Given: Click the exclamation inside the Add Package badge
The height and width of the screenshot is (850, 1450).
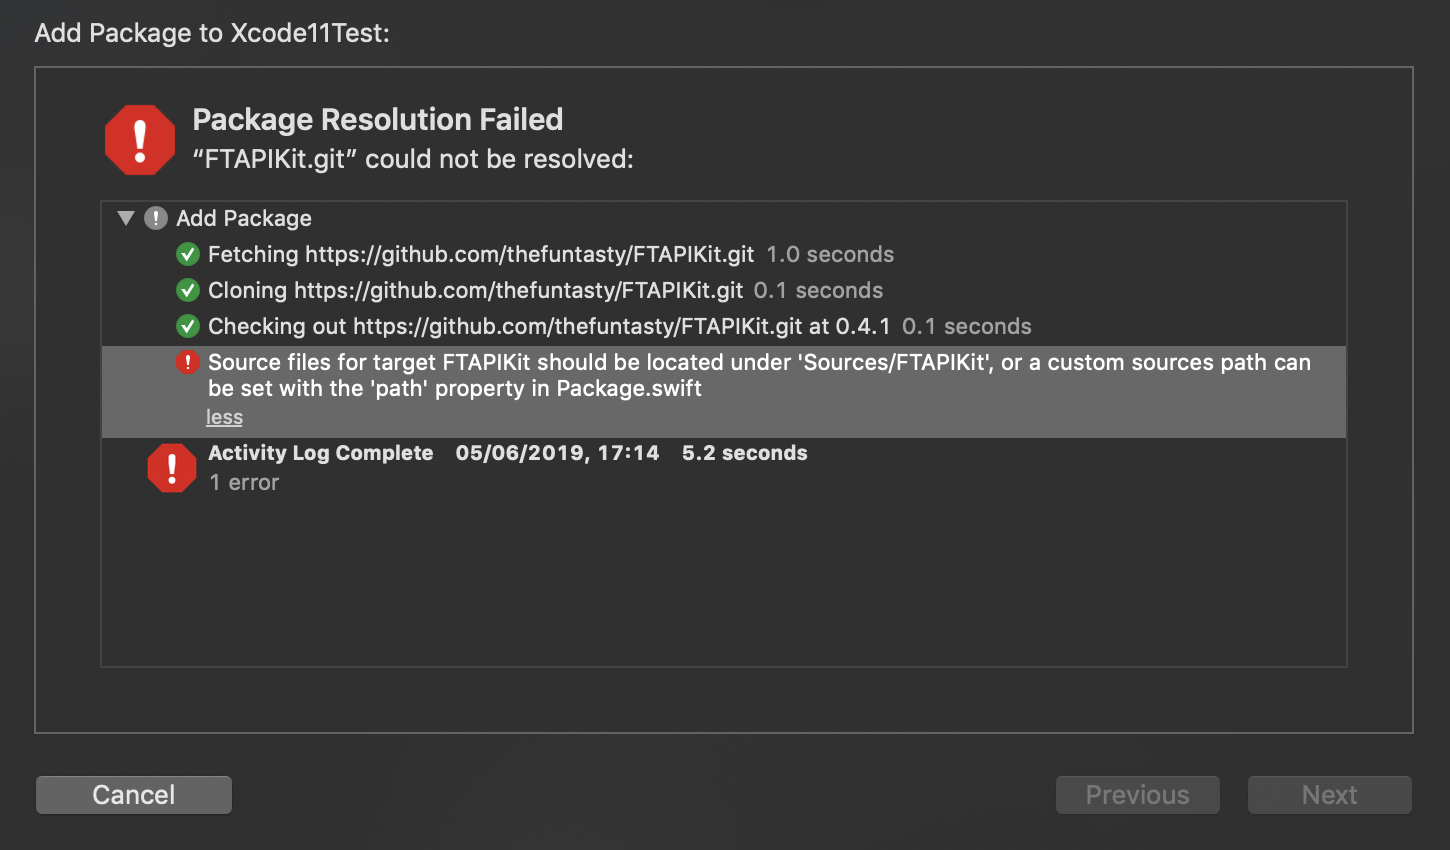Looking at the screenshot, I should coord(156,217).
